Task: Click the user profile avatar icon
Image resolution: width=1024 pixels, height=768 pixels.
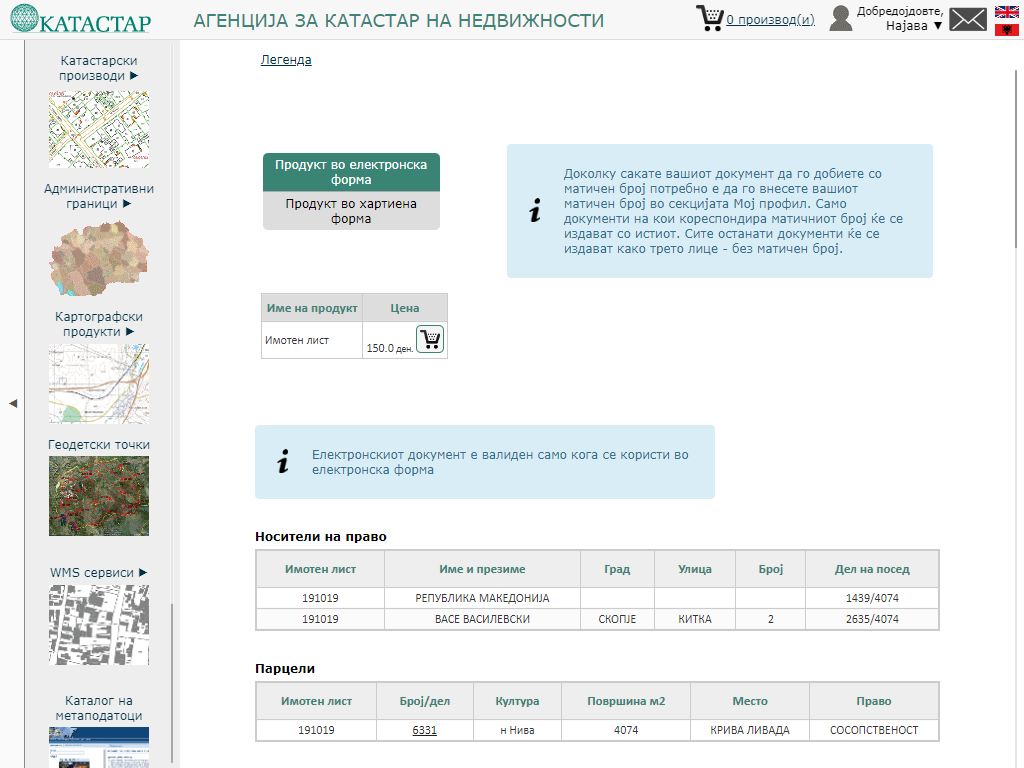Action: (x=841, y=19)
